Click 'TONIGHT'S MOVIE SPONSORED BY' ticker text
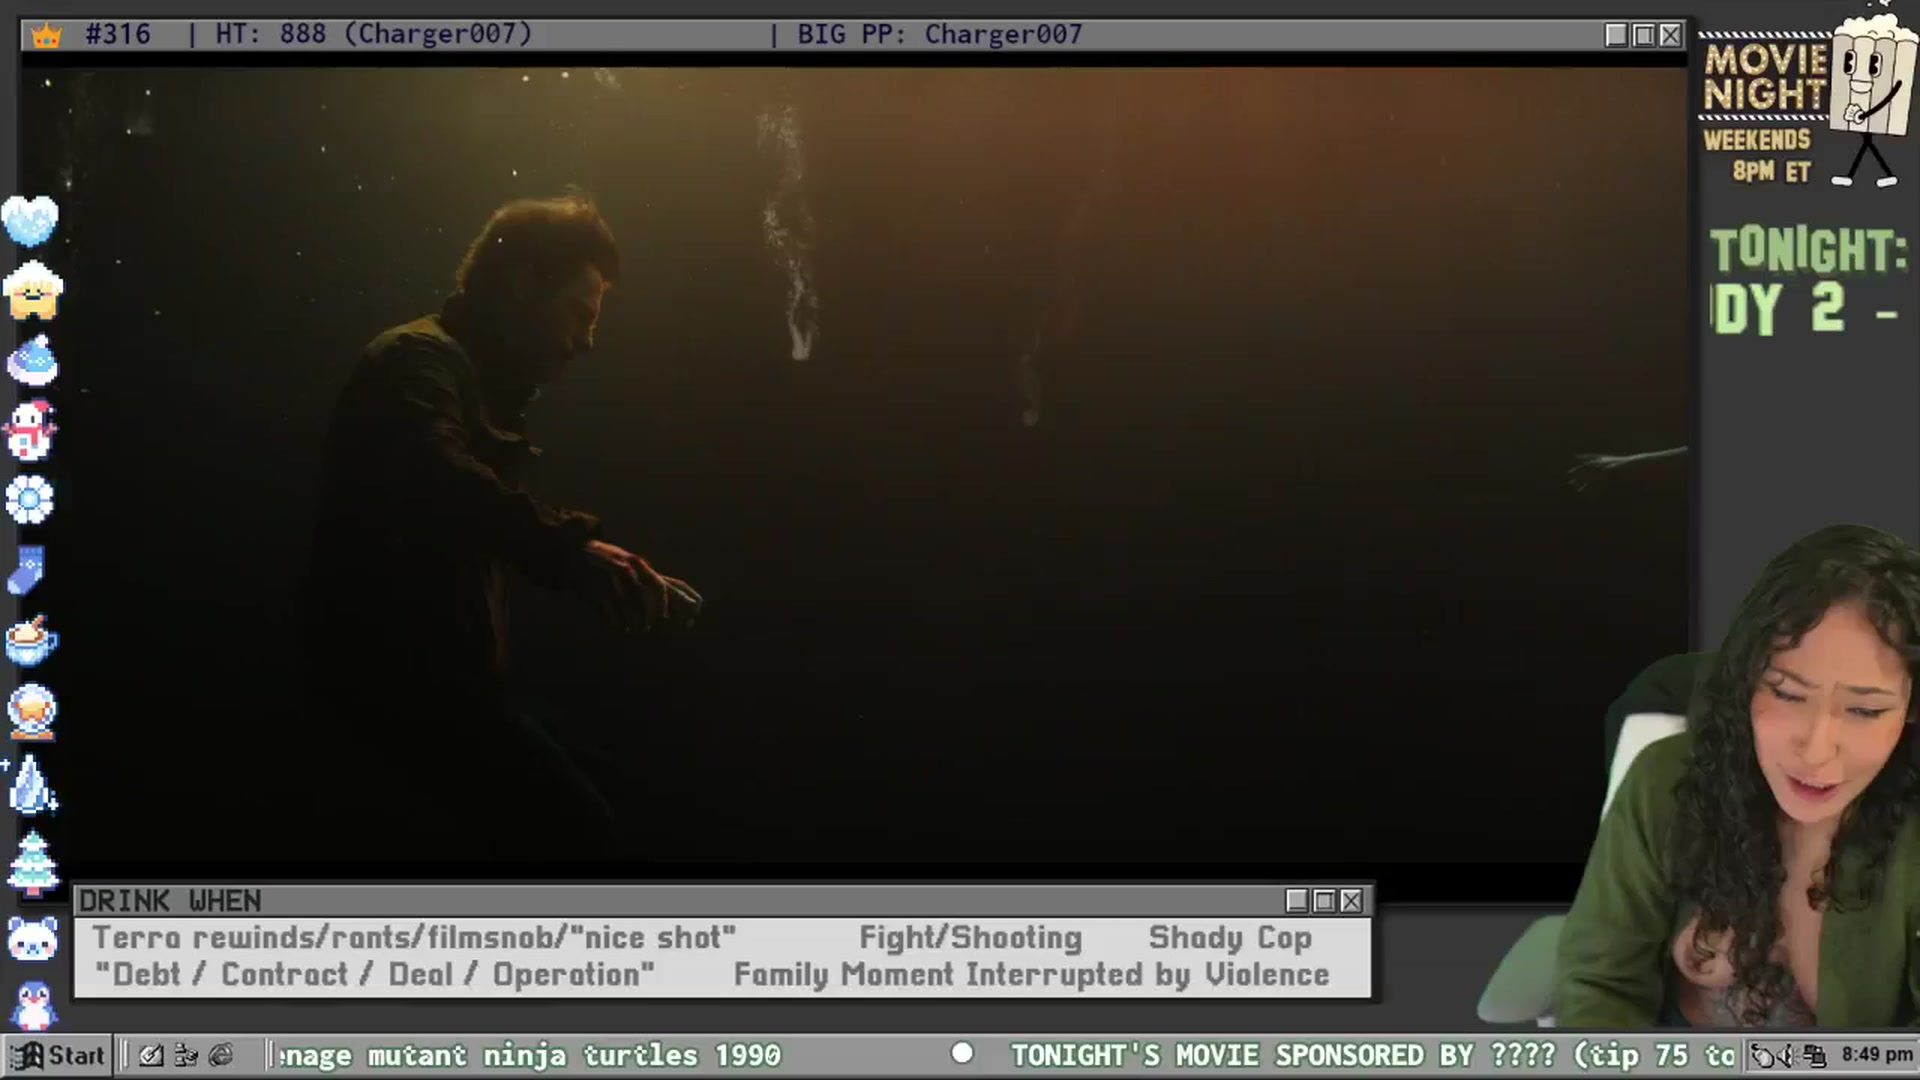This screenshot has width=1920, height=1080. [1242, 1055]
